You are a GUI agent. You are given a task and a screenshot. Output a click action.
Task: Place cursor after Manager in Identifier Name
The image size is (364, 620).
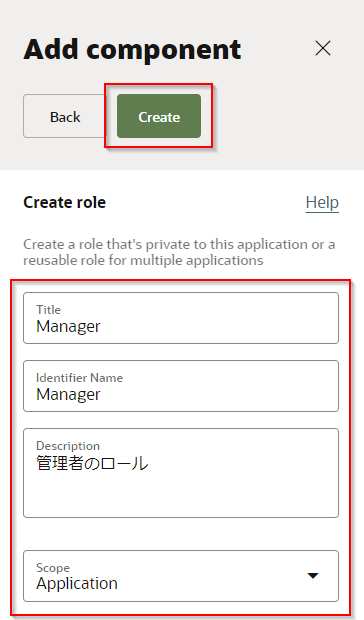(101, 395)
